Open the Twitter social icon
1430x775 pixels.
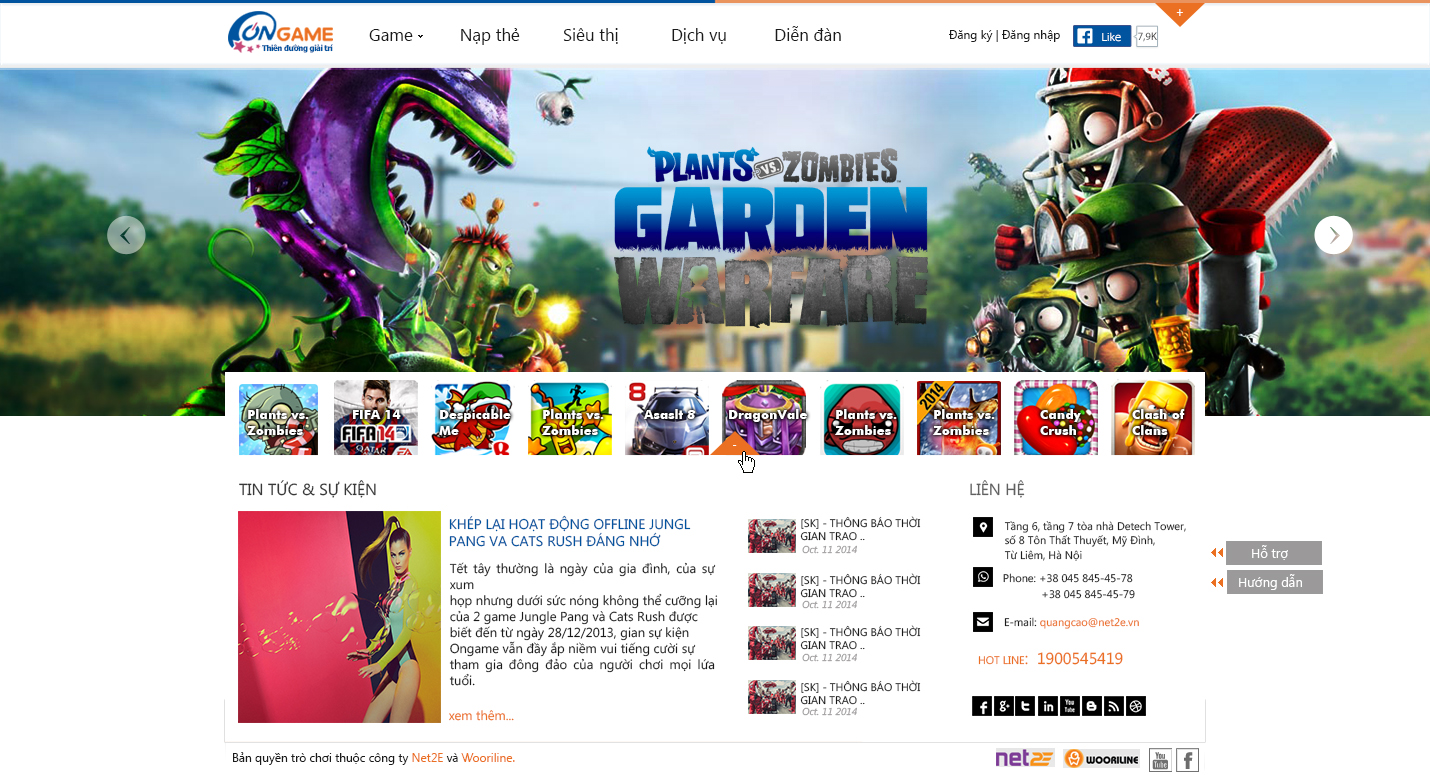[1025, 706]
